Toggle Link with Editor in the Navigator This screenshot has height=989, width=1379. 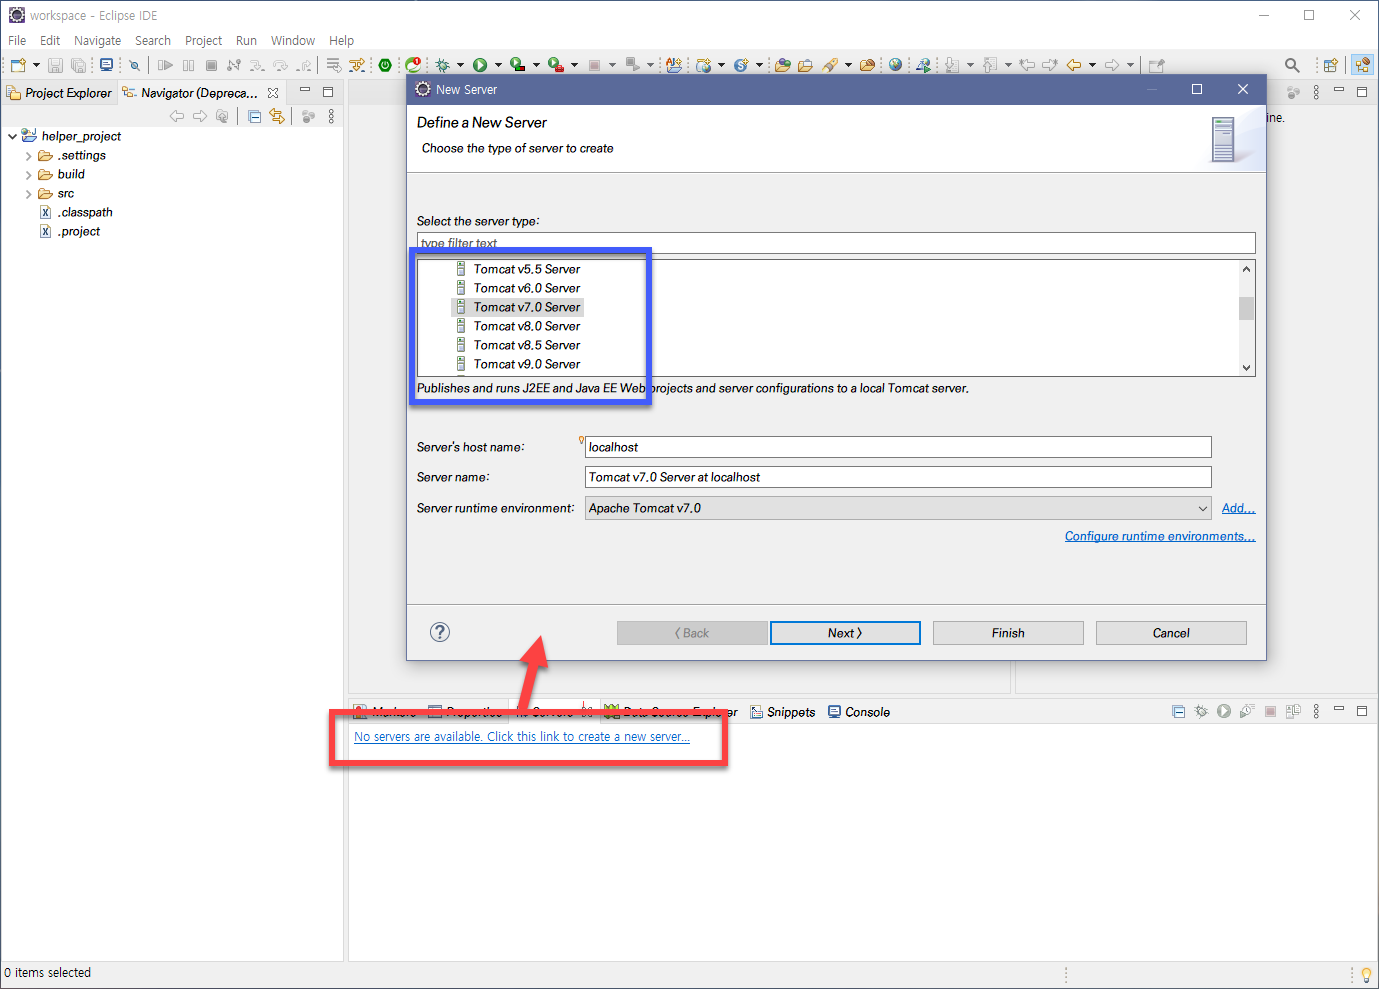click(x=277, y=116)
